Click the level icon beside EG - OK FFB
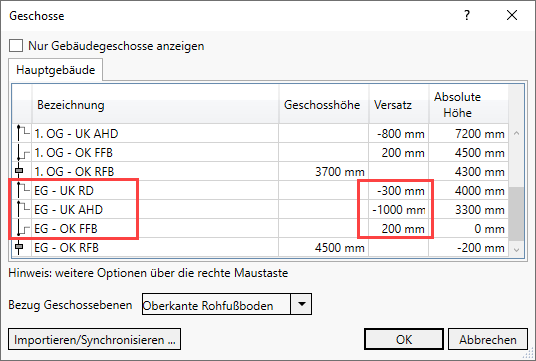 point(23,228)
